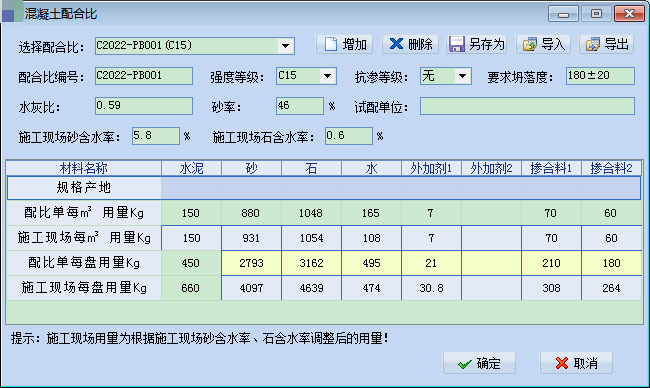Select empty 外加剂2 cell in 配比单每盘 row
Screen dimensions: 650x388
(491, 263)
